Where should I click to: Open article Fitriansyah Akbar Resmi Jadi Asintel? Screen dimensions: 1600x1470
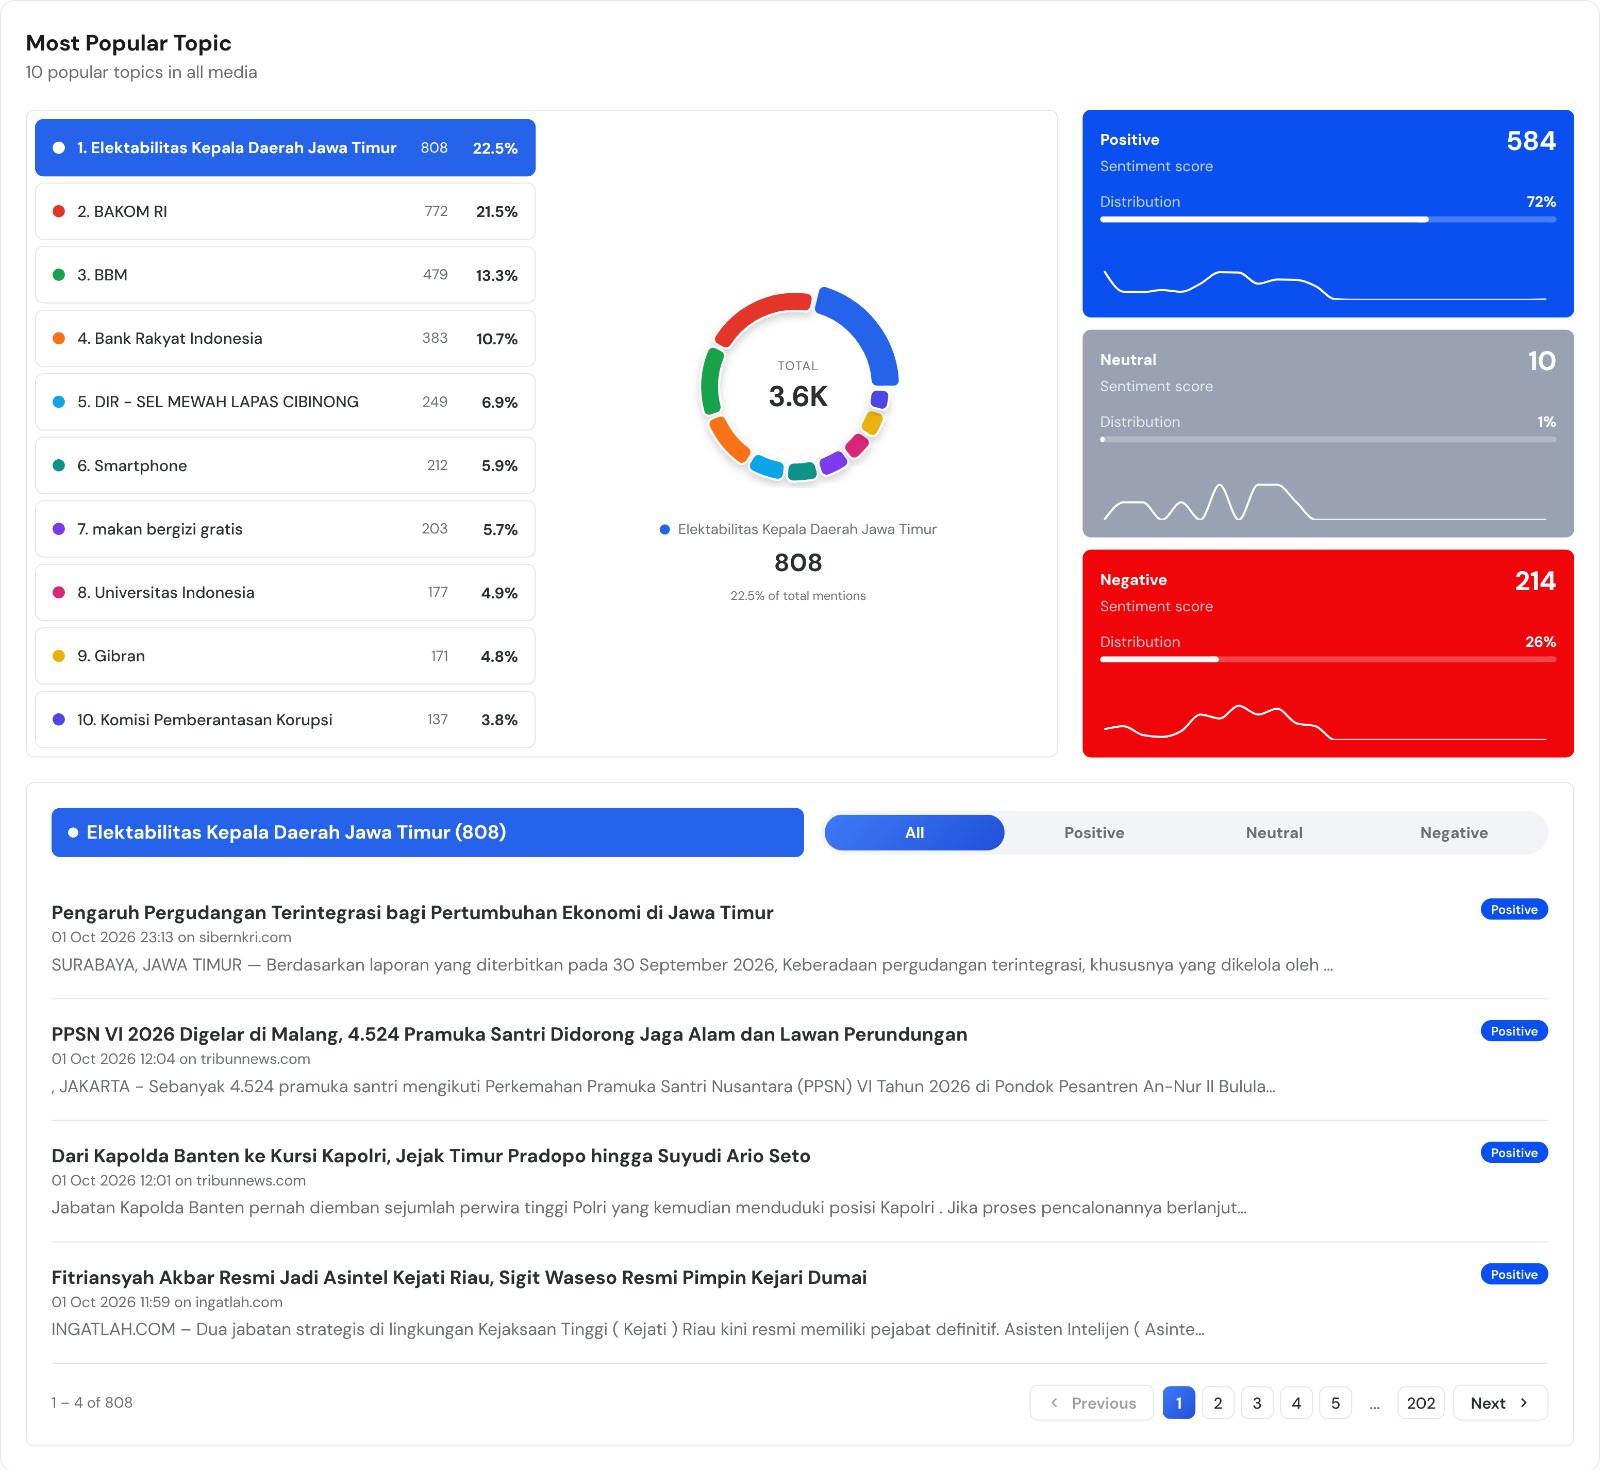tap(459, 1277)
